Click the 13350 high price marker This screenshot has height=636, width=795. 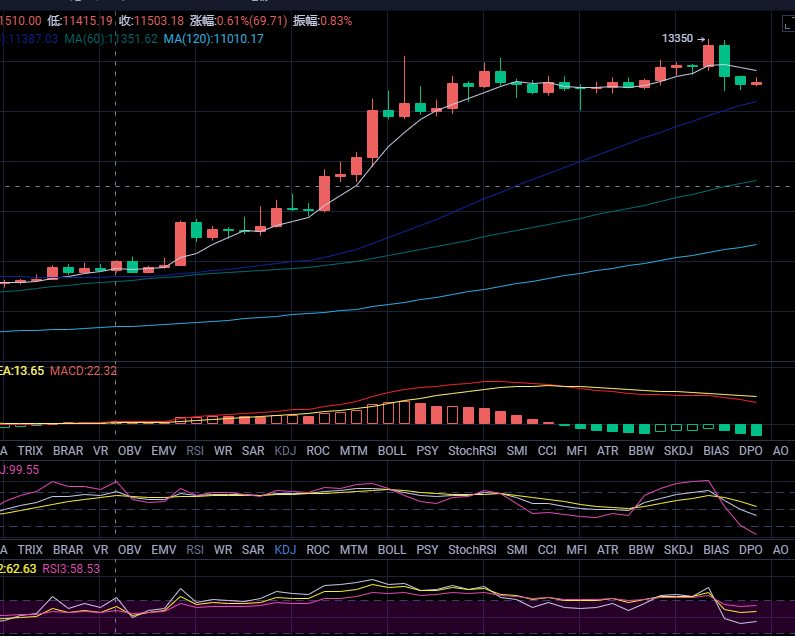point(677,38)
